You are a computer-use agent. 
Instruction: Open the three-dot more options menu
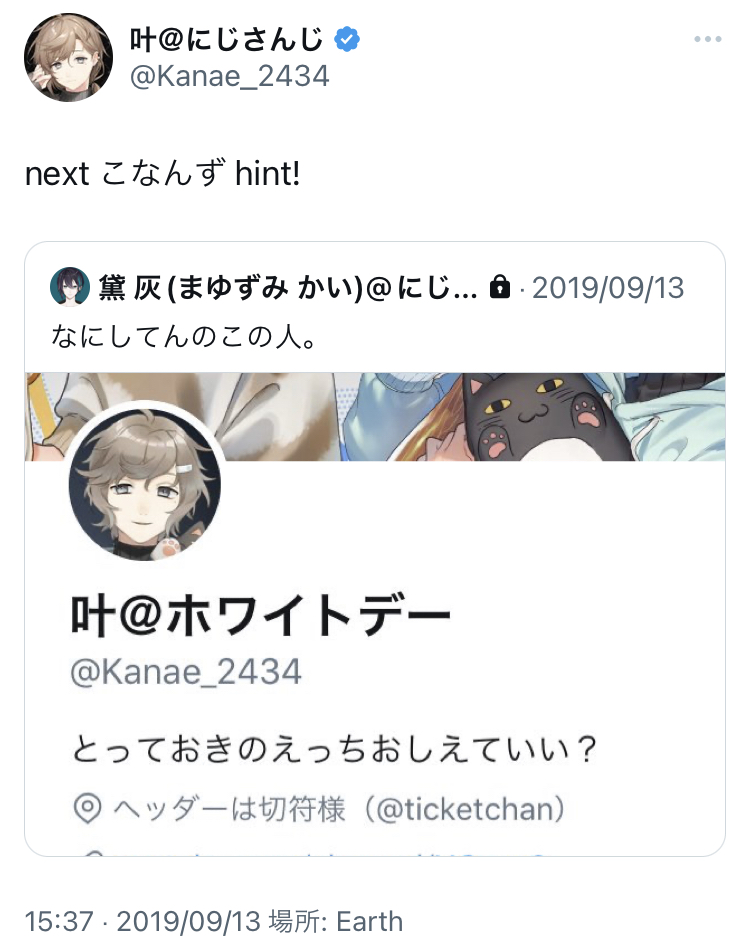tap(708, 39)
